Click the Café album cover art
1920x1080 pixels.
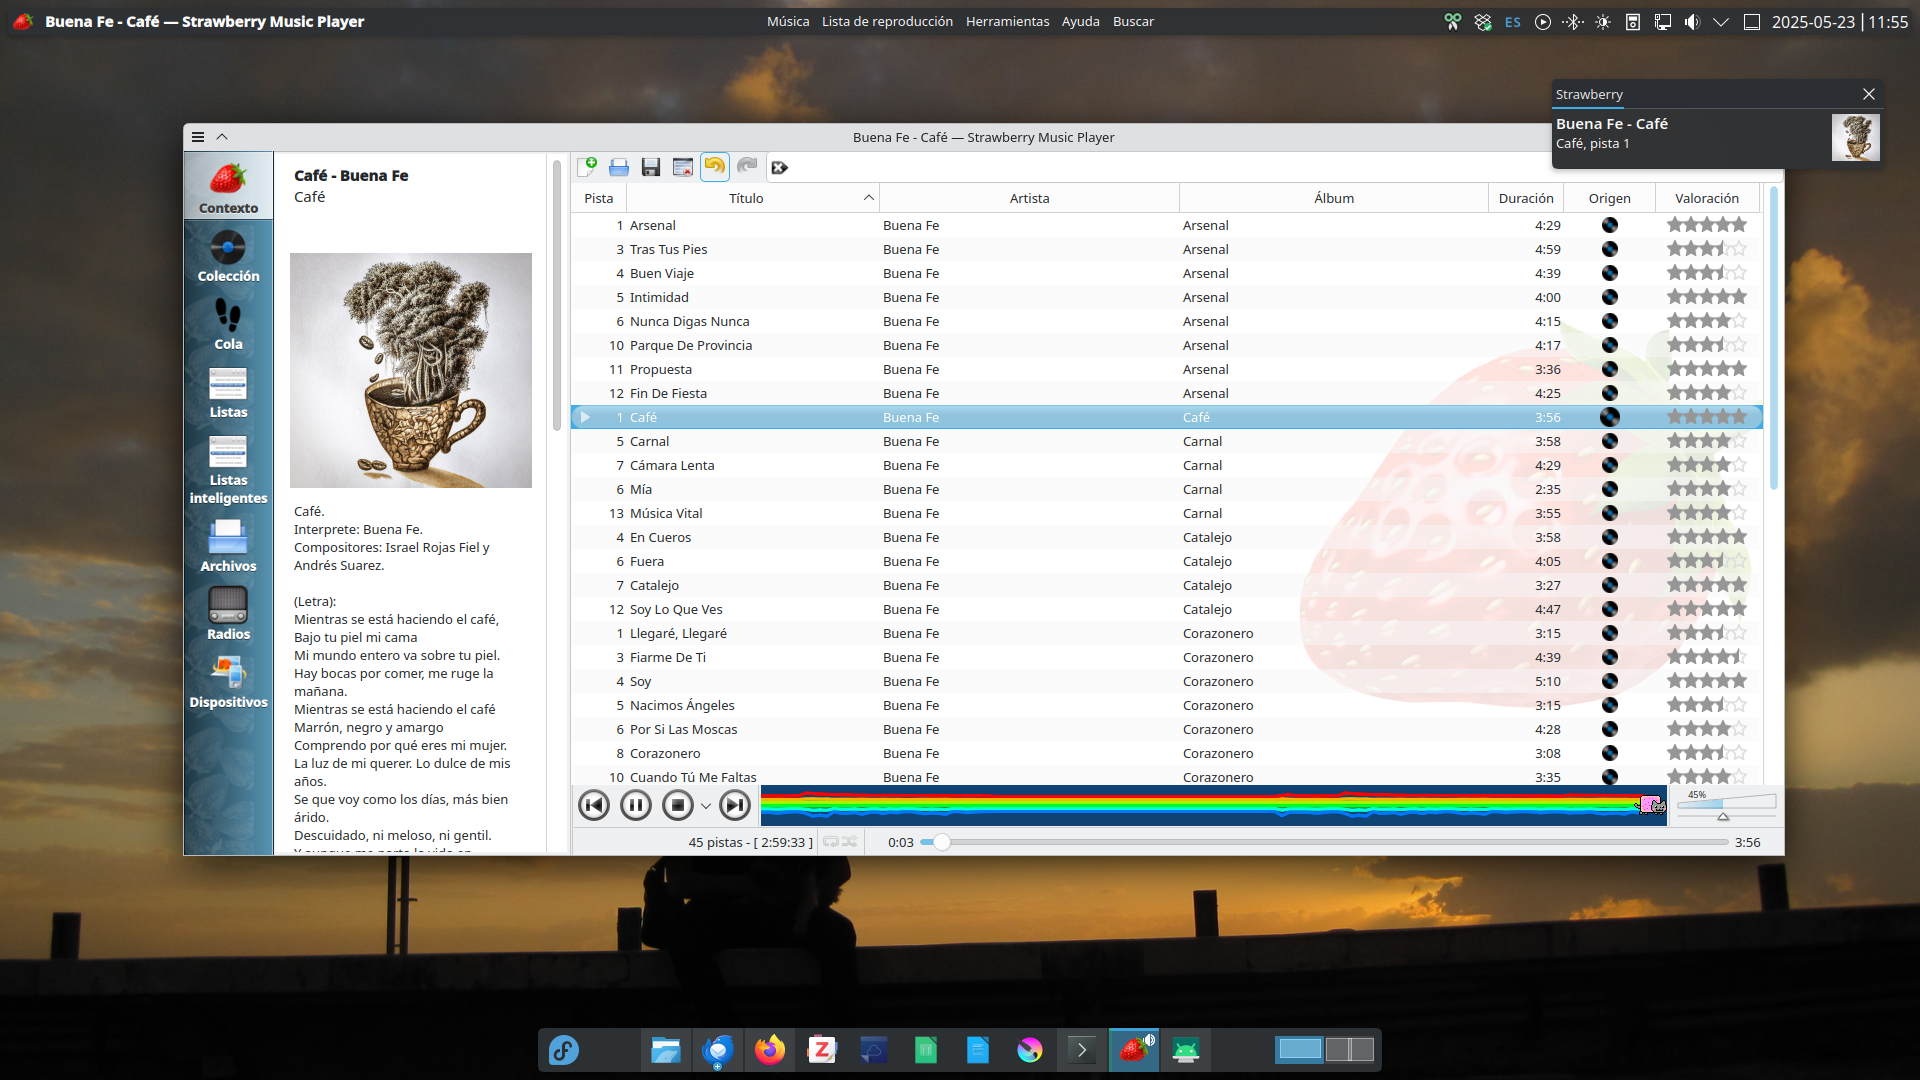(x=411, y=370)
